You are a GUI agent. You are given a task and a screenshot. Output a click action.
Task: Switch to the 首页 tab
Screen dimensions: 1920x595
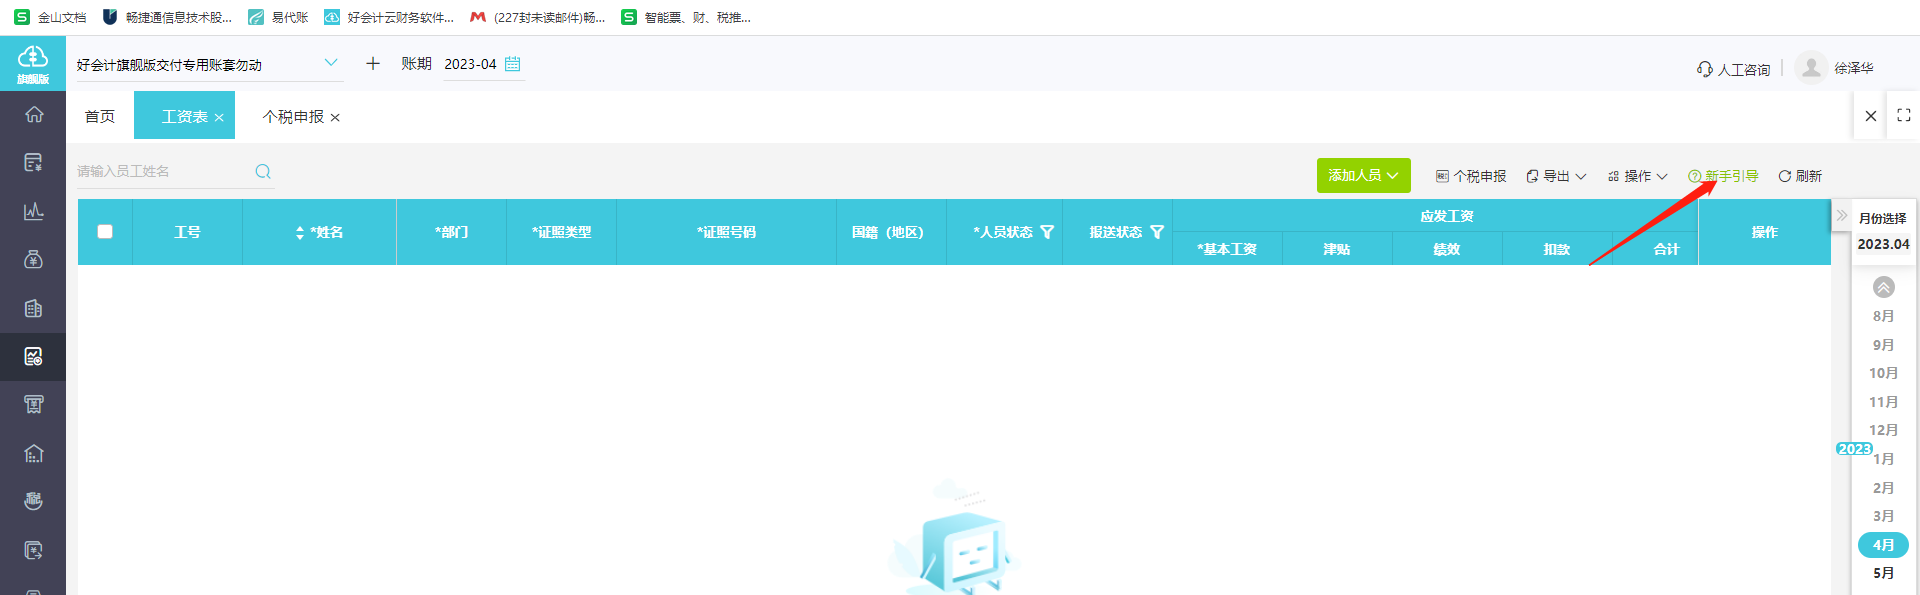(100, 117)
